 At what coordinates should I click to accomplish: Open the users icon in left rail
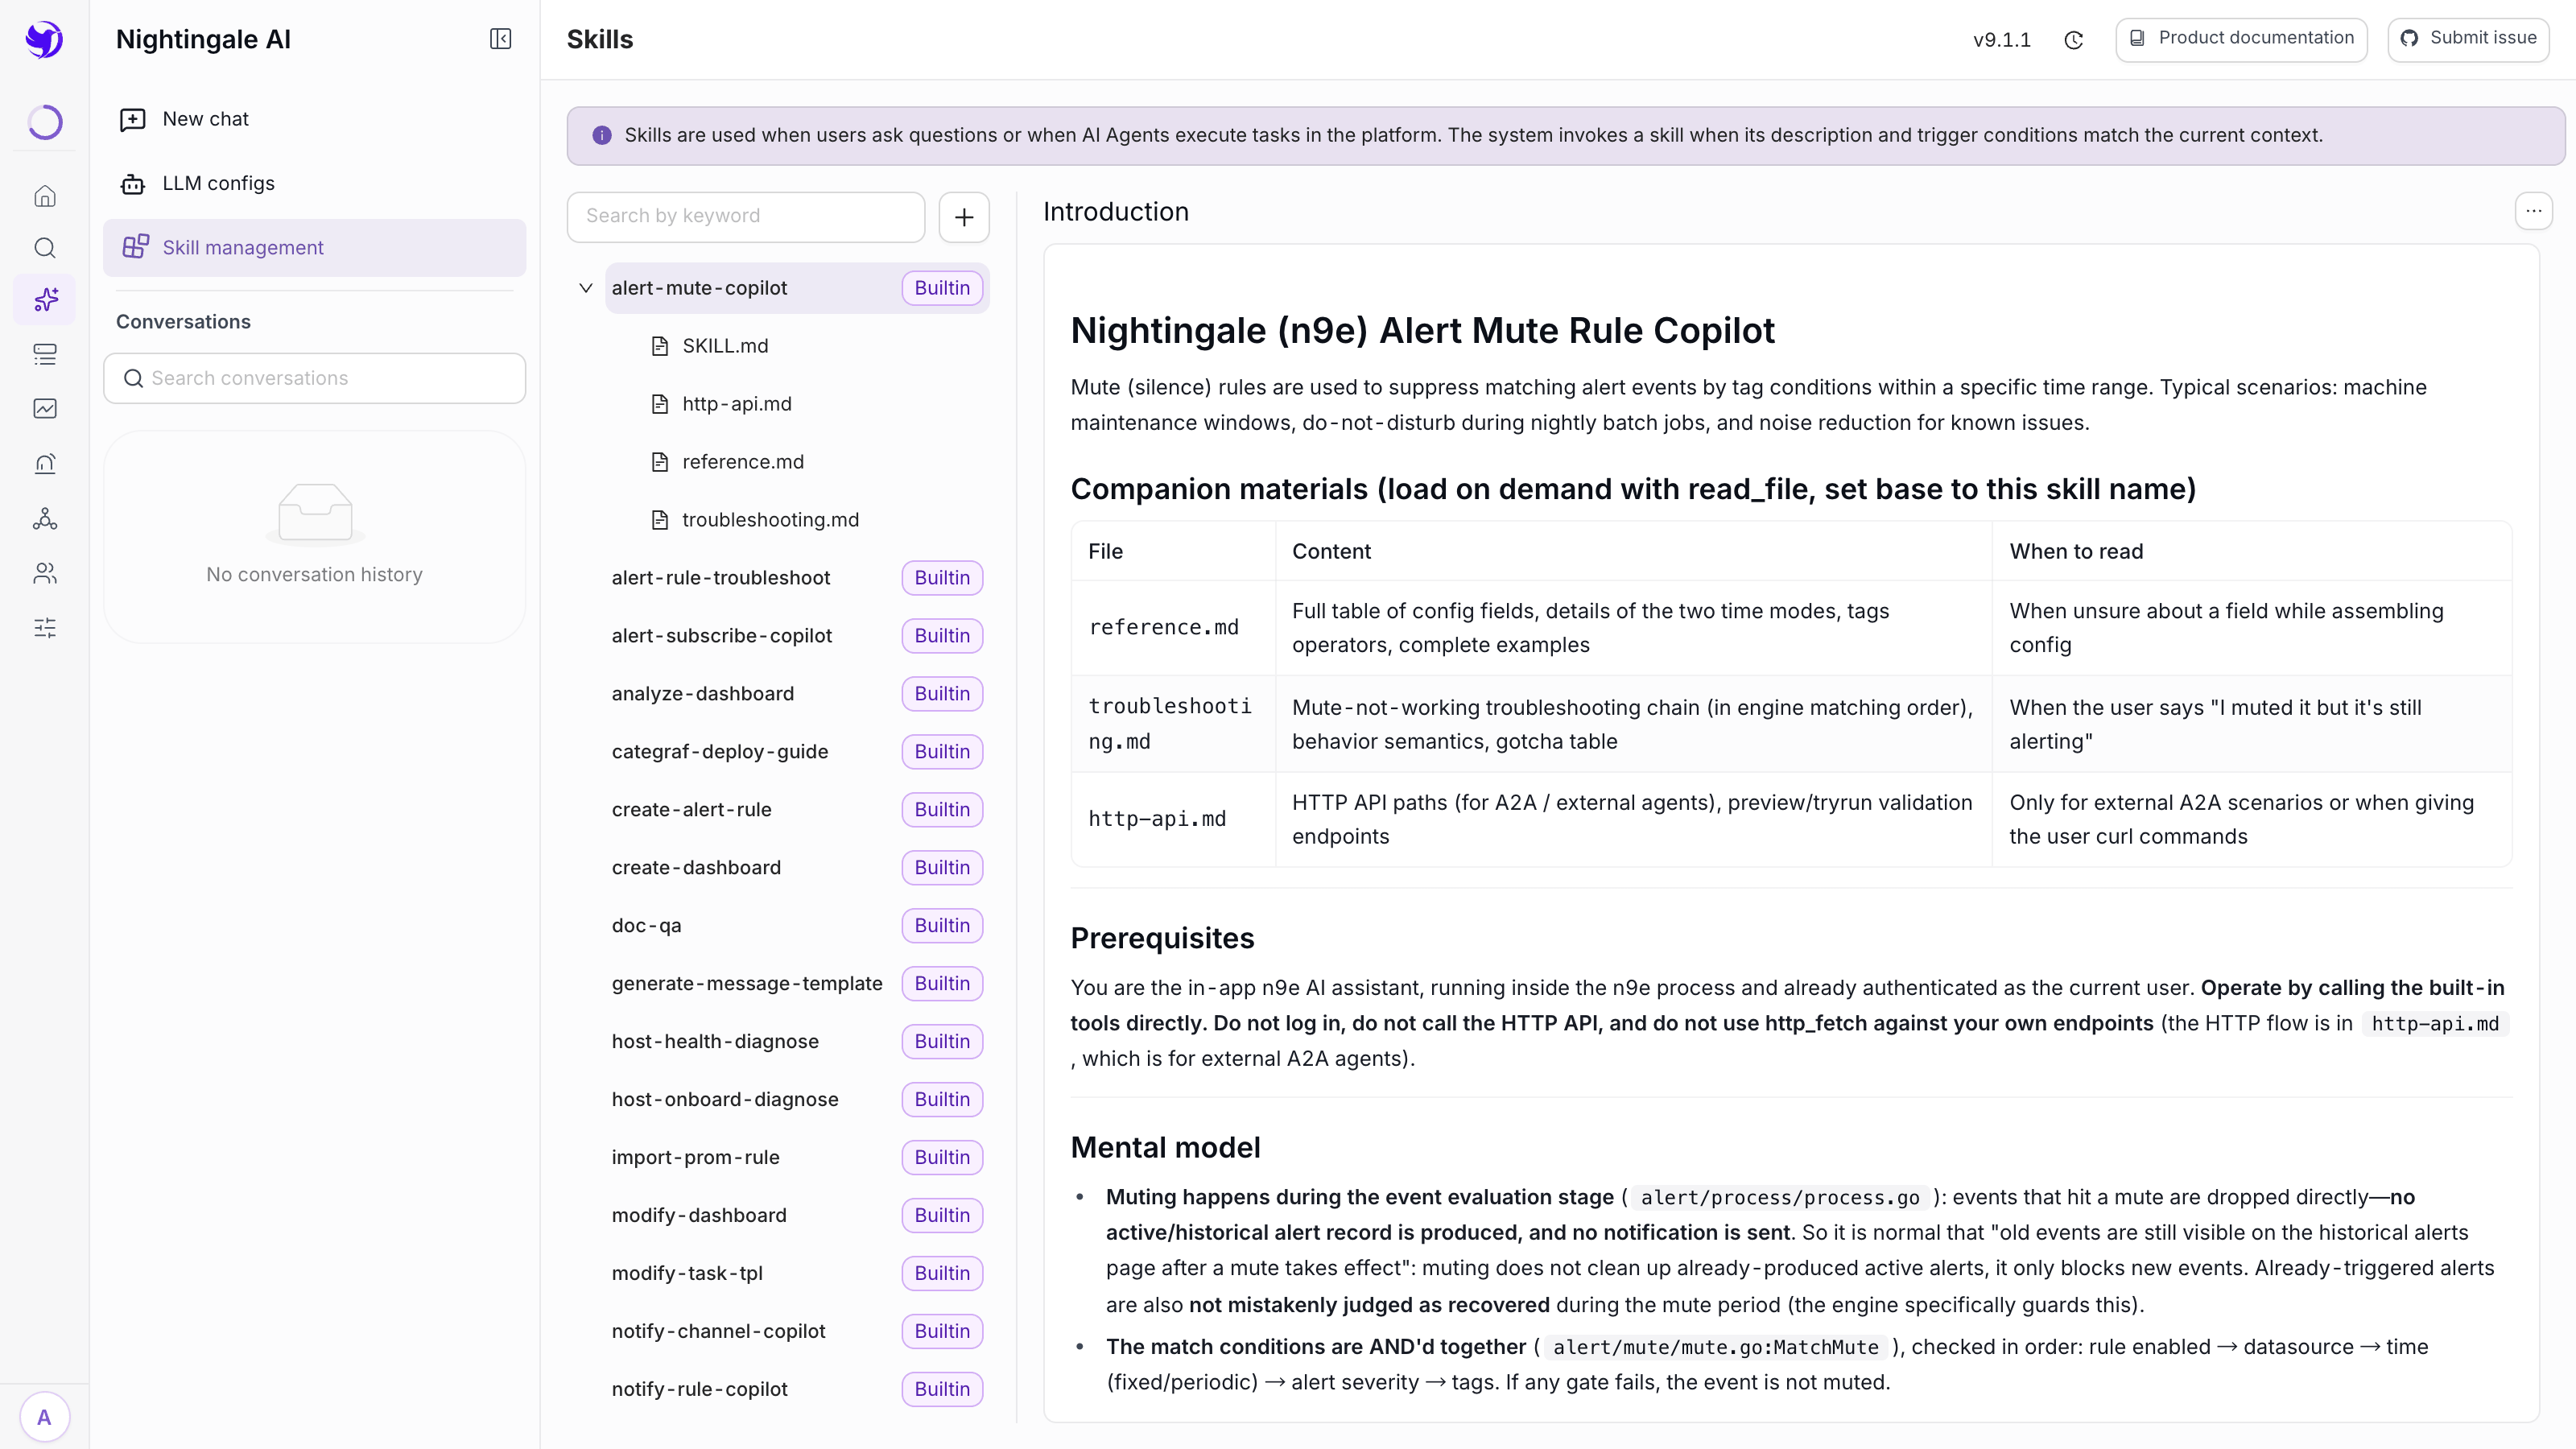pyautogui.click(x=45, y=573)
